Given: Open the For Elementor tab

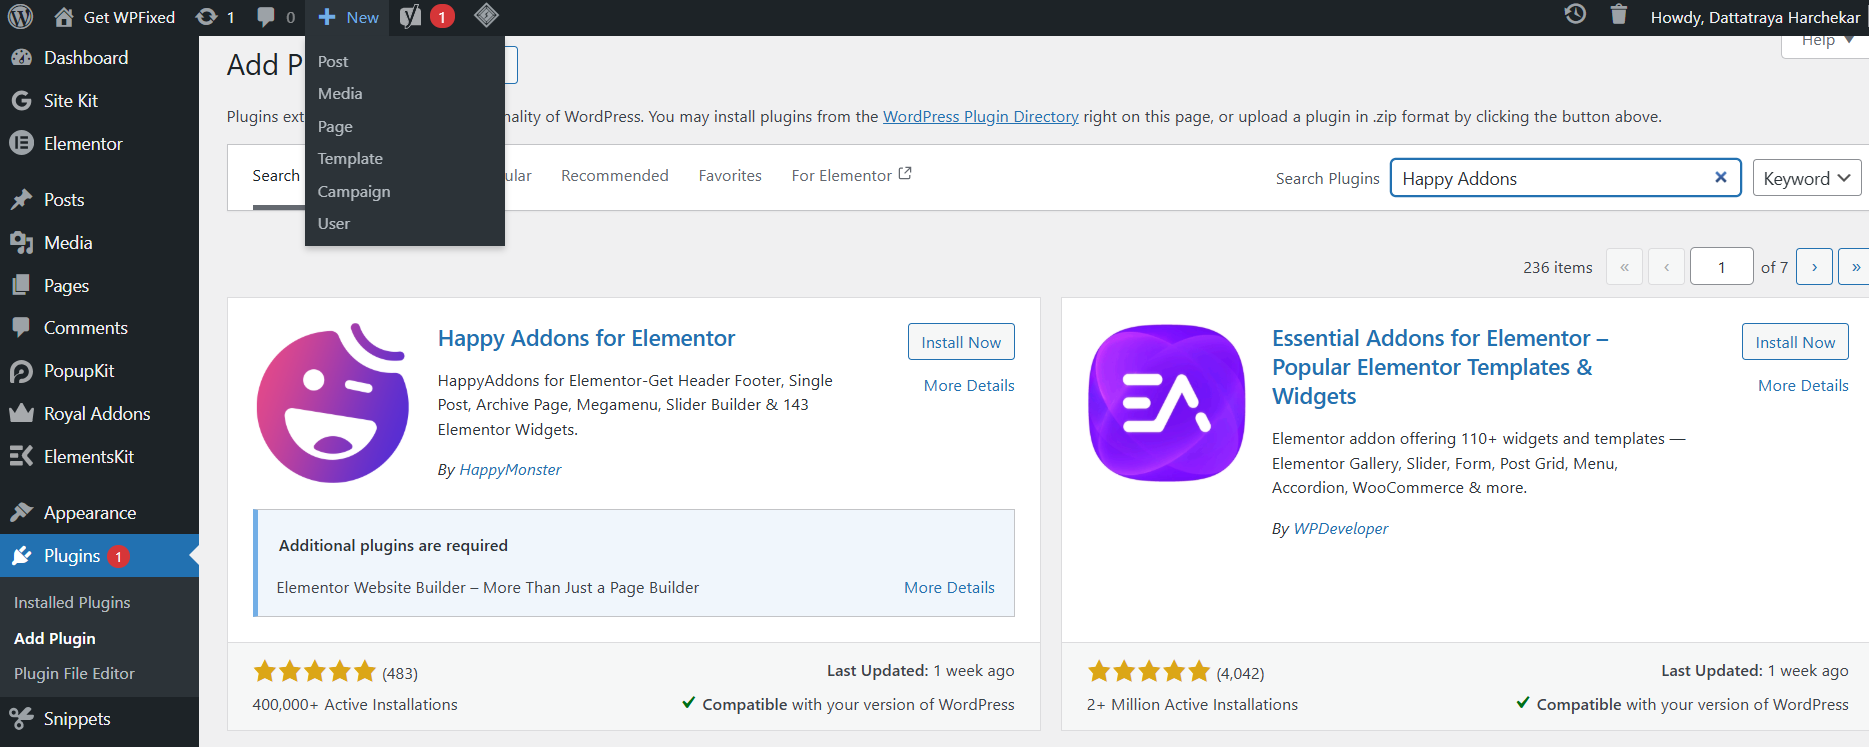Looking at the screenshot, I should coord(851,176).
